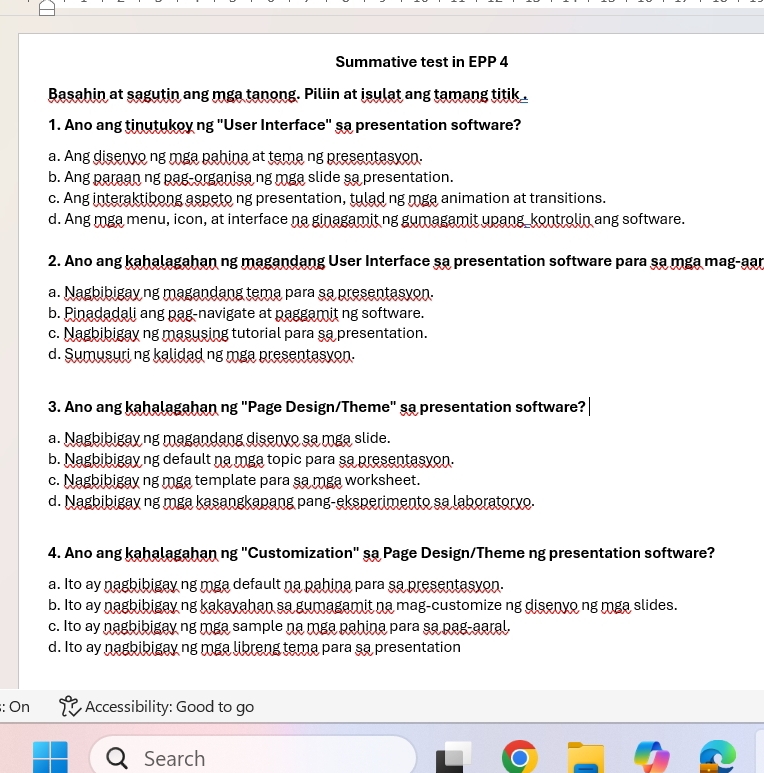The width and height of the screenshot is (764, 773).
Task: Open Microsoft Edge from taskbar
Action: 718,757
